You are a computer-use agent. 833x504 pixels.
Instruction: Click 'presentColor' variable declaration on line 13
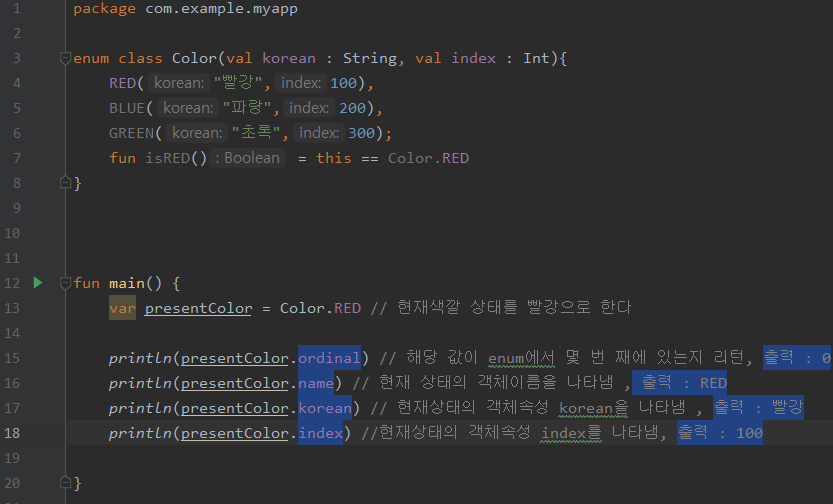click(199, 308)
